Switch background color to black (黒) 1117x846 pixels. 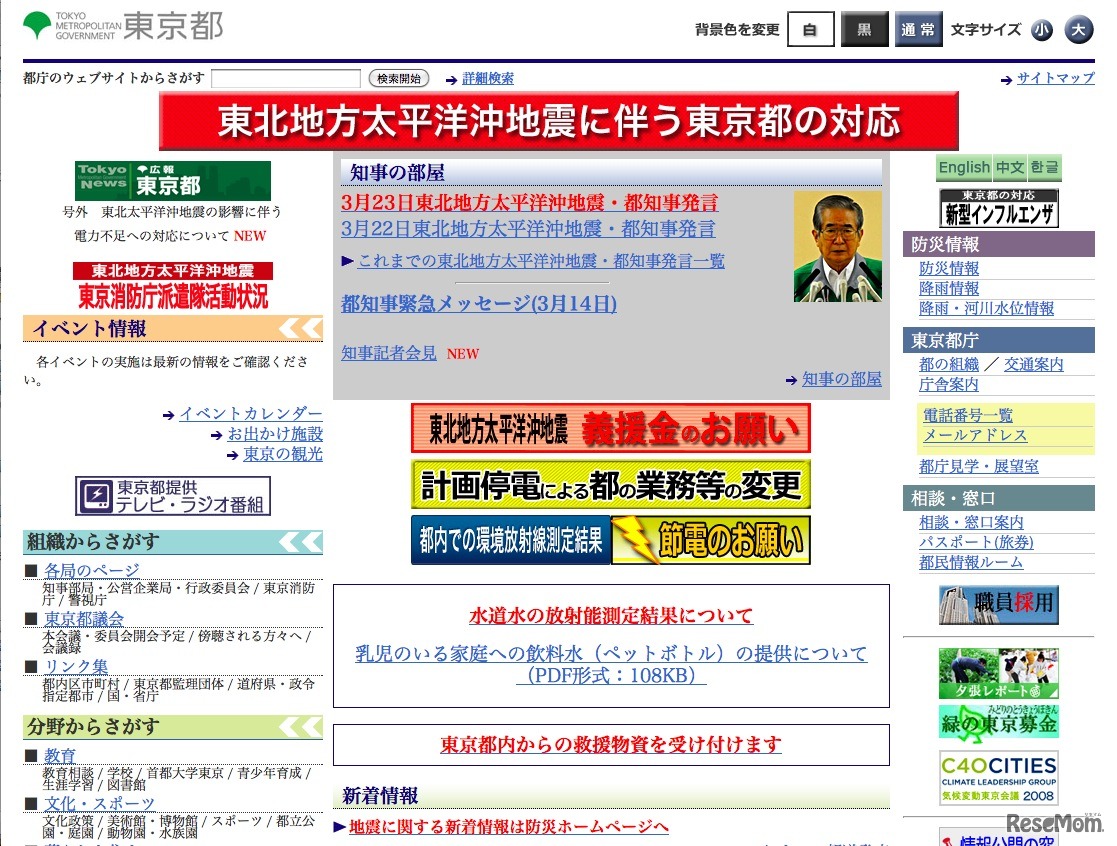pyautogui.click(x=864, y=30)
